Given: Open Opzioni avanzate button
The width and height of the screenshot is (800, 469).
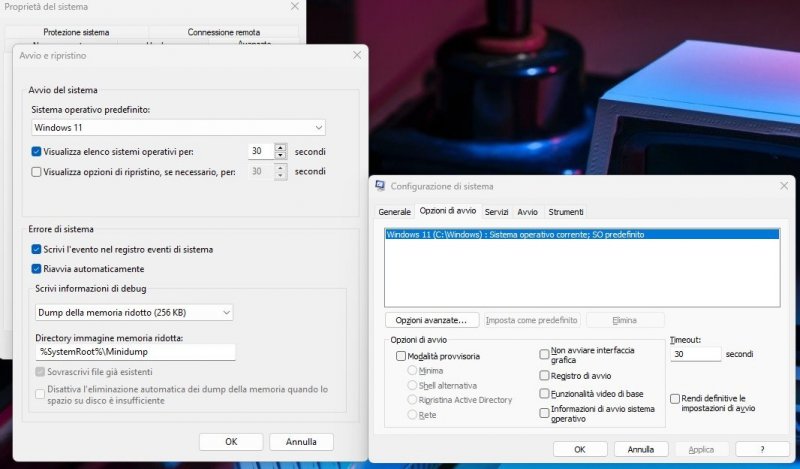Looking at the screenshot, I should (x=432, y=320).
